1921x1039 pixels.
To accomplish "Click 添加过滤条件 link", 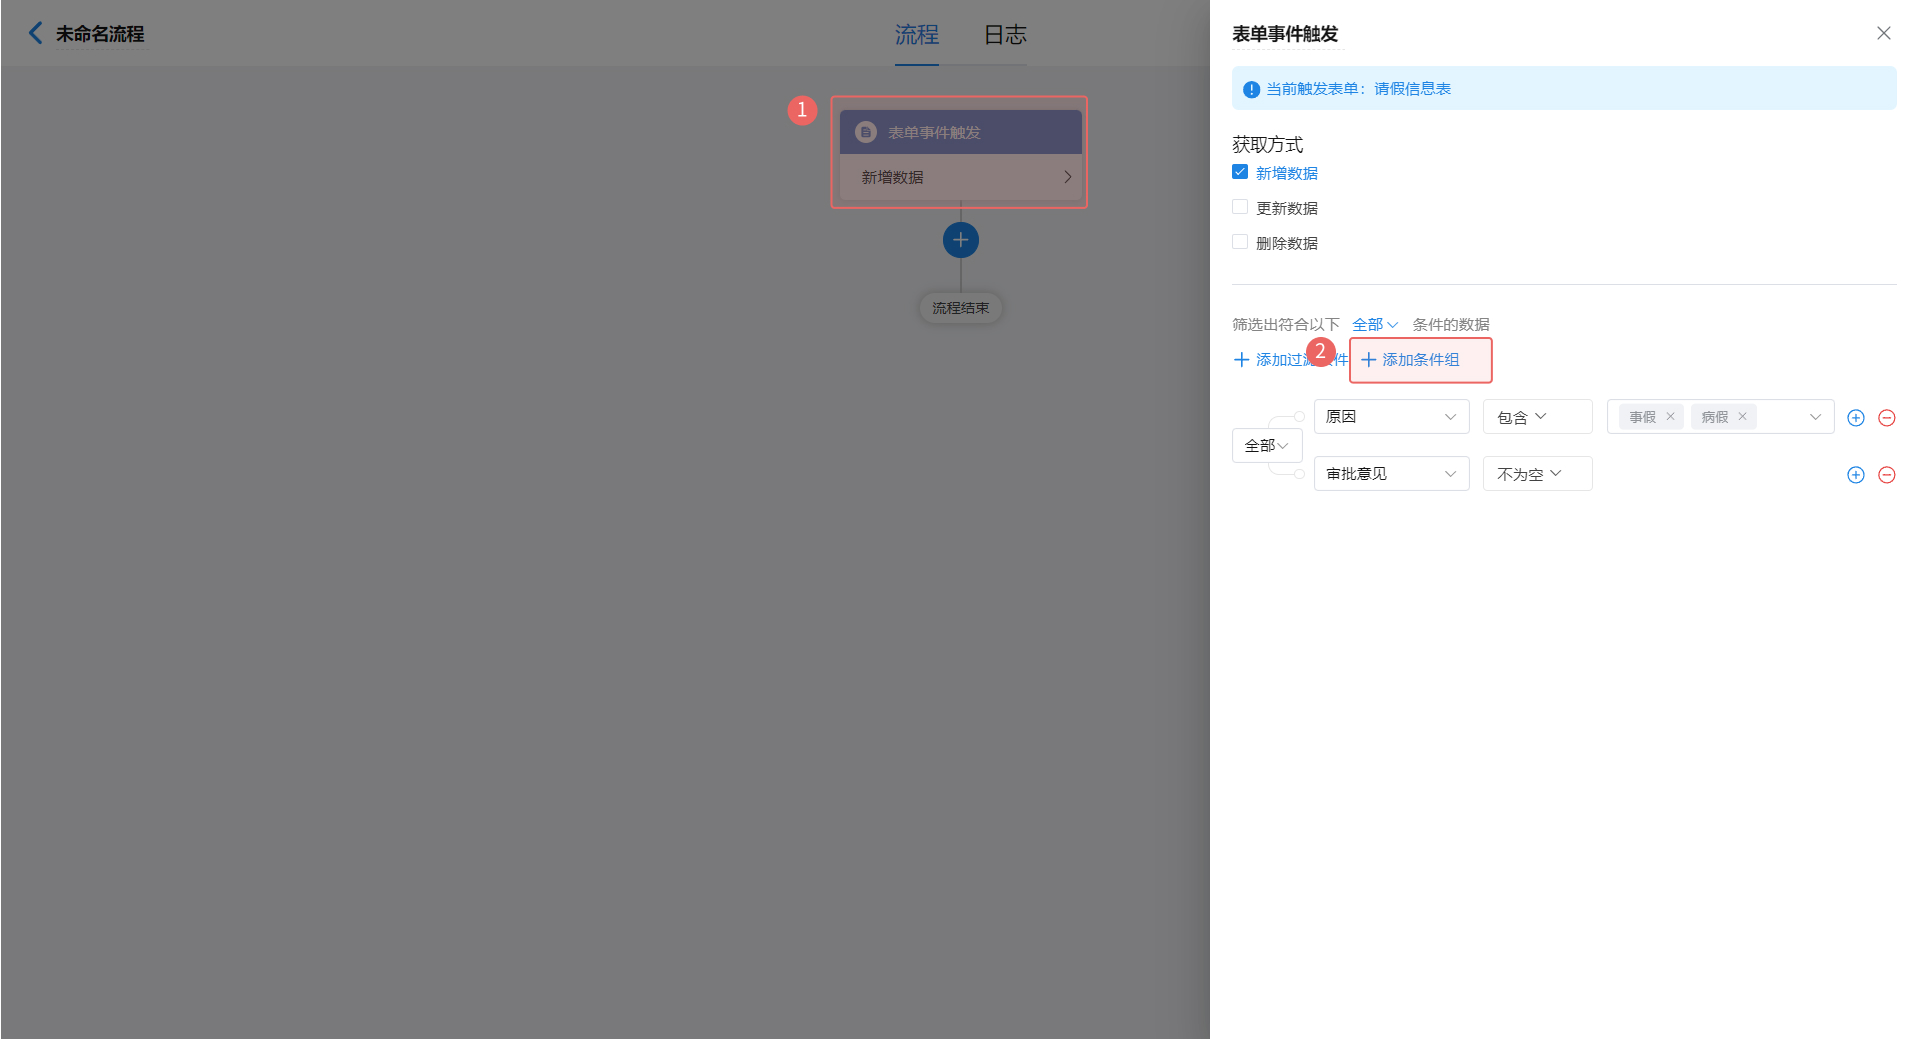I will [1290, 360].
